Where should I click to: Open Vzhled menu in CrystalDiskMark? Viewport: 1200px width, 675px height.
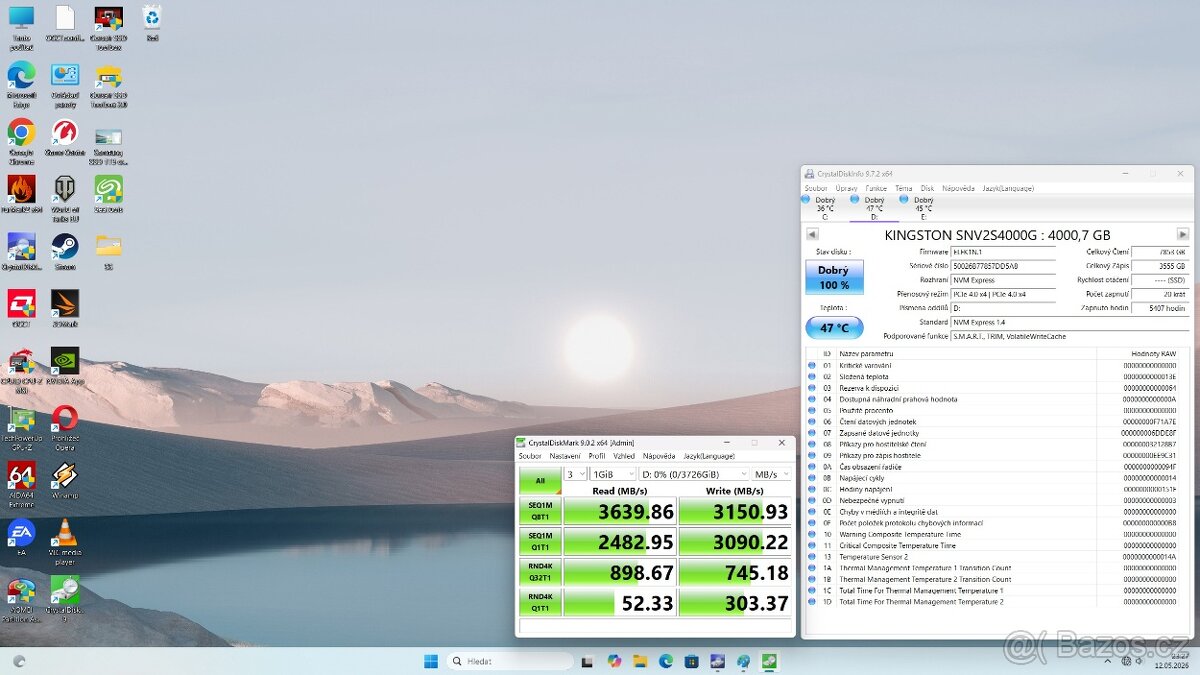[624, 456]
